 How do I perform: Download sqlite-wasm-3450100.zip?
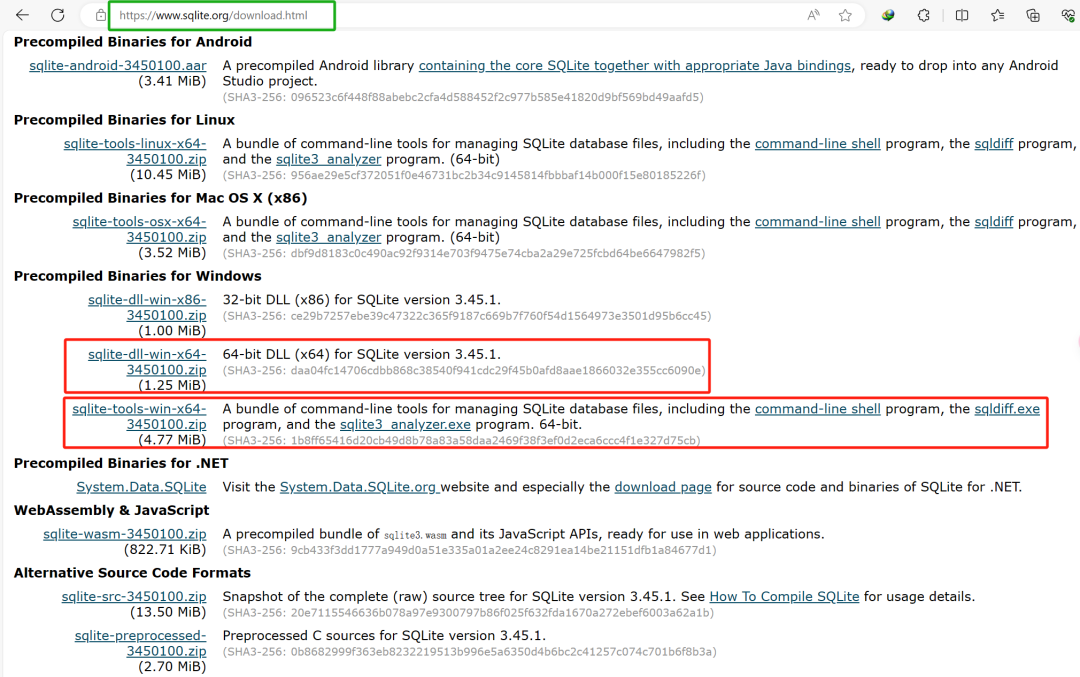125,534
